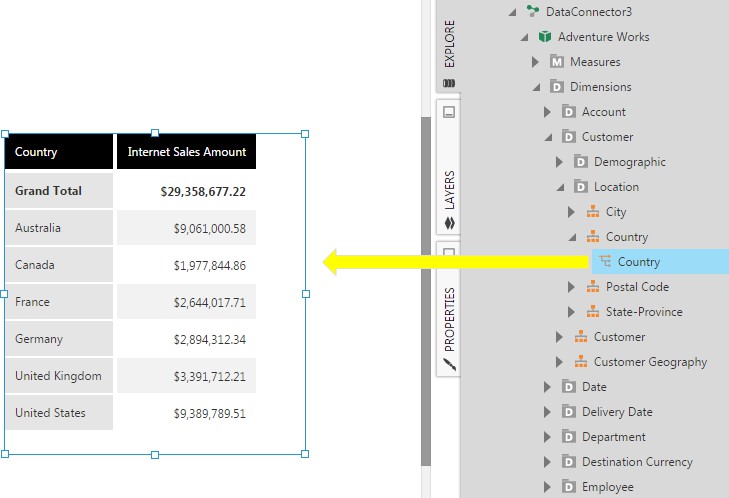Expand the Customer Geography hierarchy
729x498 pixels.
(559, 362)
